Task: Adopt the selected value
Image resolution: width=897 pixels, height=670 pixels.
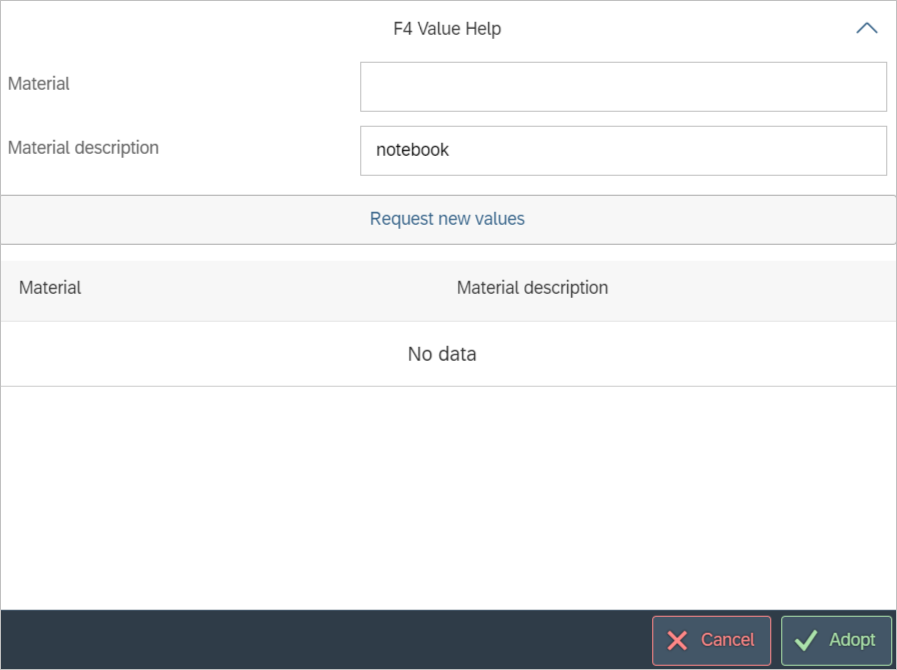Action: coord(836,641)
